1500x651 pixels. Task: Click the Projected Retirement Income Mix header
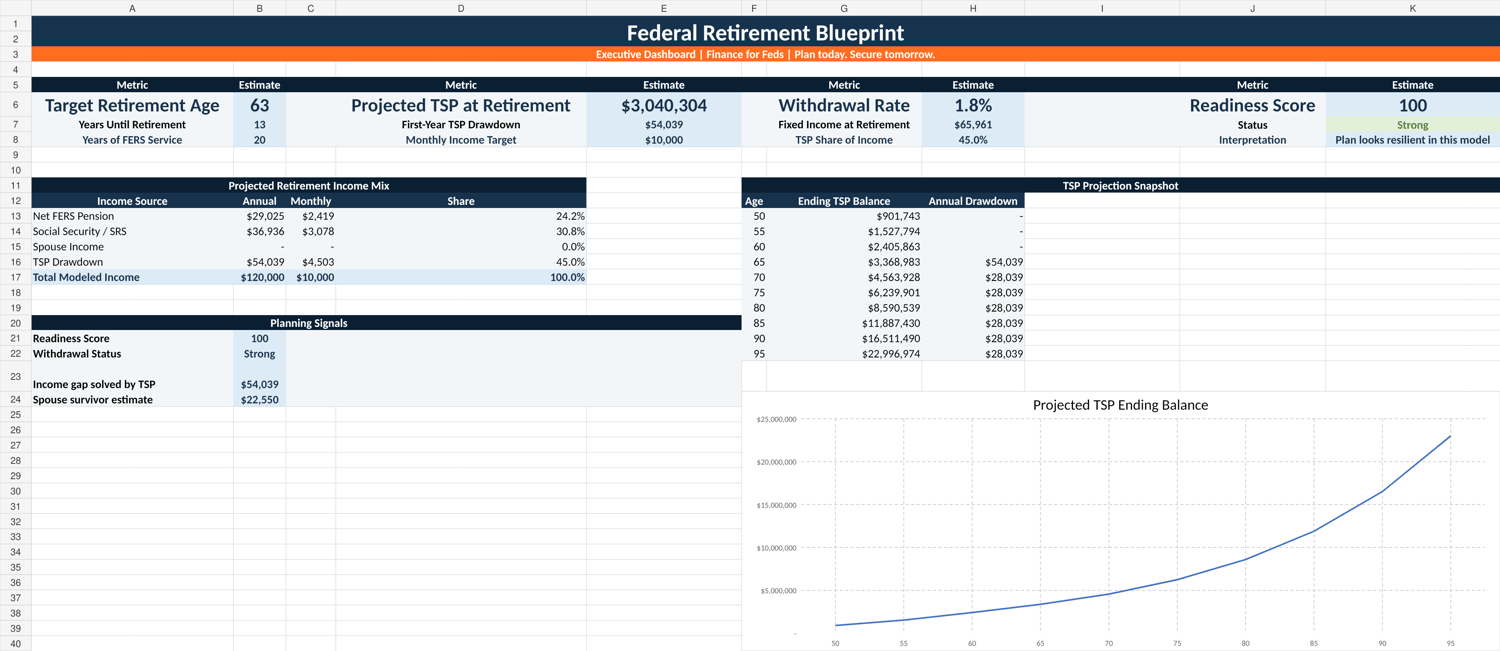309,186
